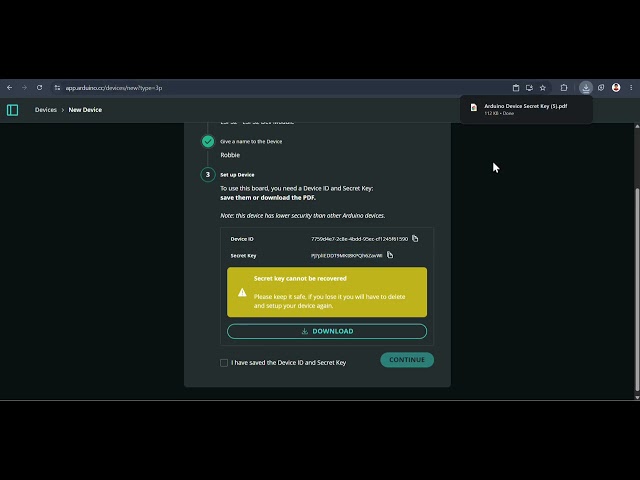This screenshot has height=480, width=640.
Task: Click the Continue button
Action: click(407, 360)
